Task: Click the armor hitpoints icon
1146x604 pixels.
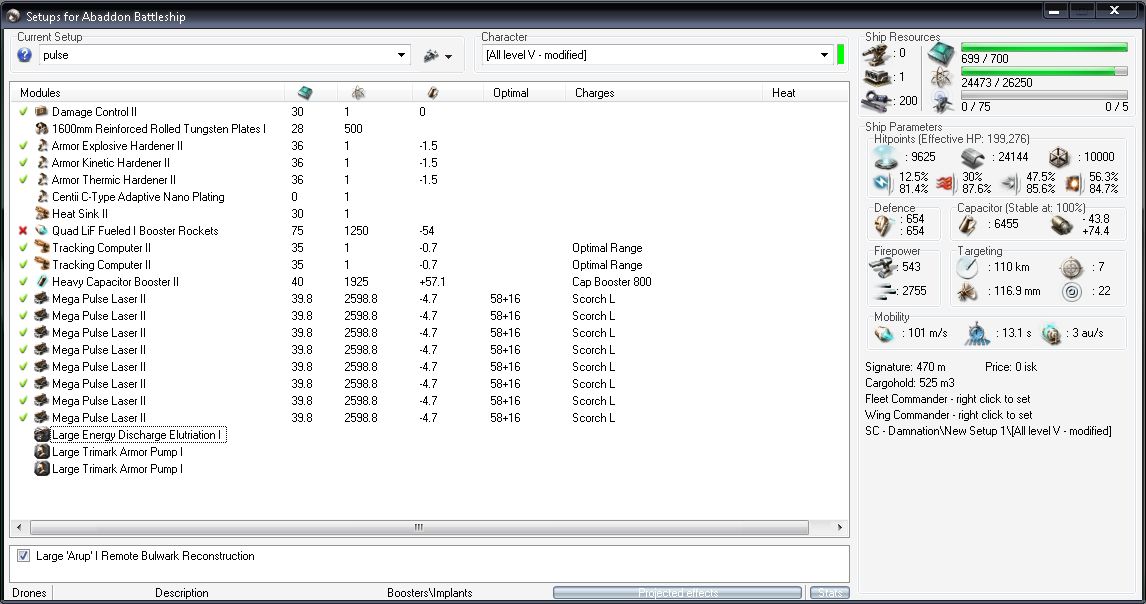Action: coord(973,157)
